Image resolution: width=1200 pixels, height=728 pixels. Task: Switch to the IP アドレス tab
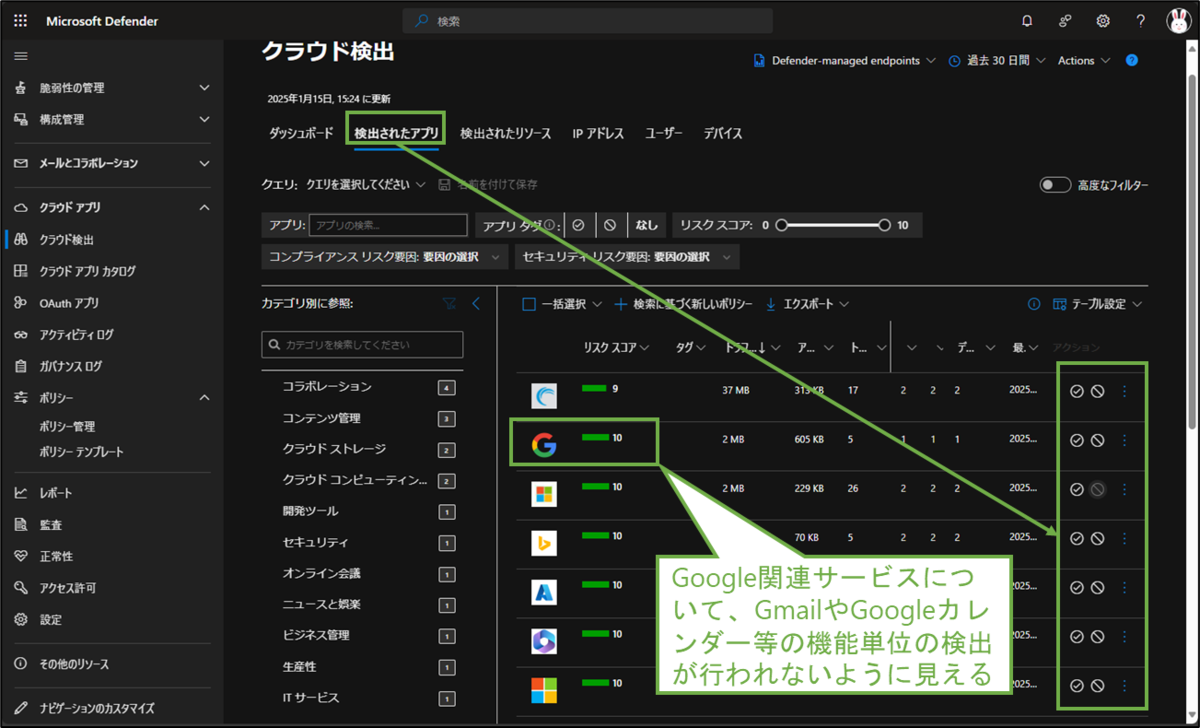click(x=598, y=132)
